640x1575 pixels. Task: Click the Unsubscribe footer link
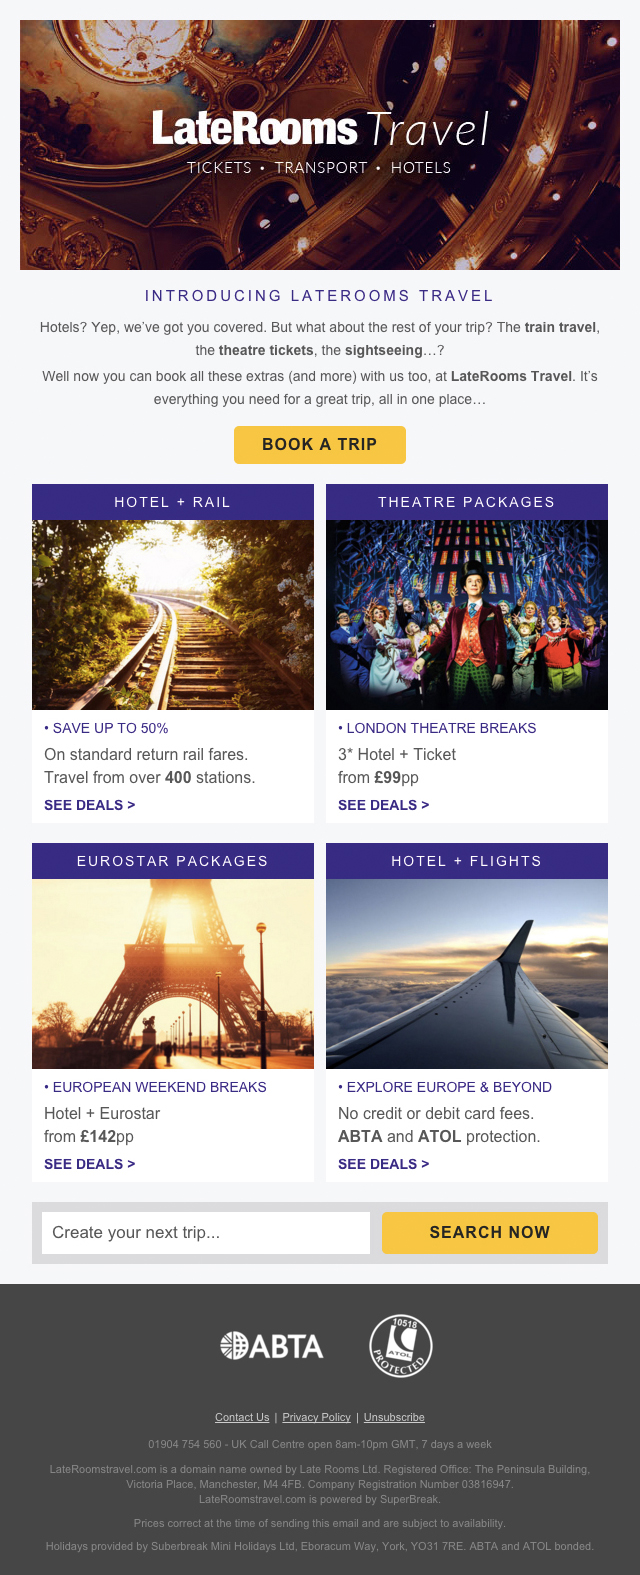pyautogui.click(x=394, y=1417)
